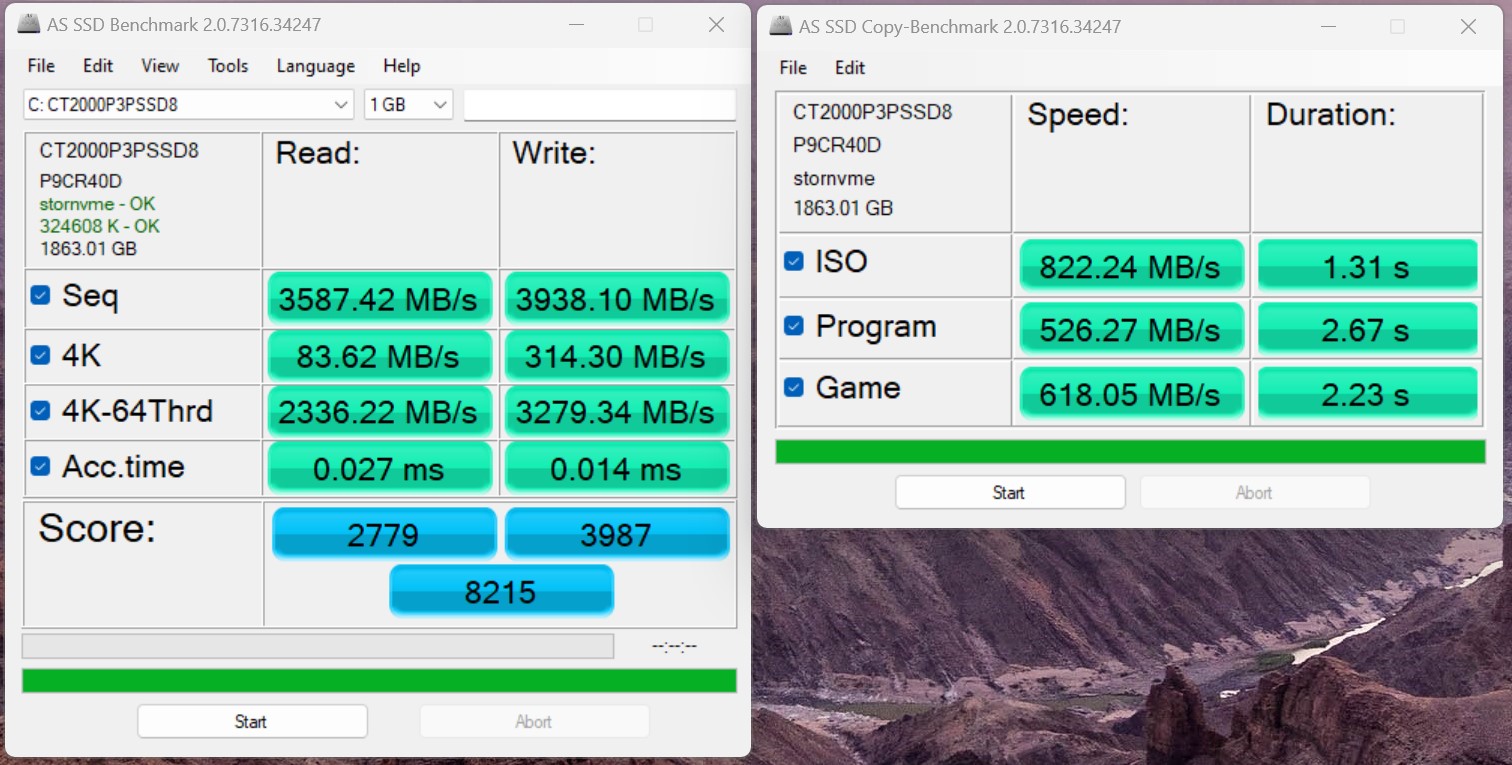Toggle the 4K-64Thrd test checkbox
1512x765 pixels.
click(x=40, y=410)
